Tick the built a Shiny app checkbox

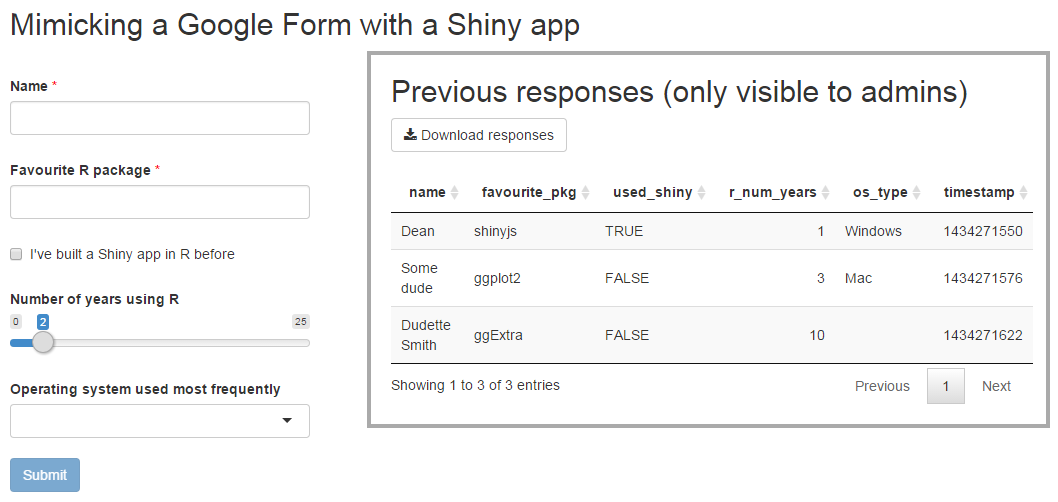[x=16, y=254]
